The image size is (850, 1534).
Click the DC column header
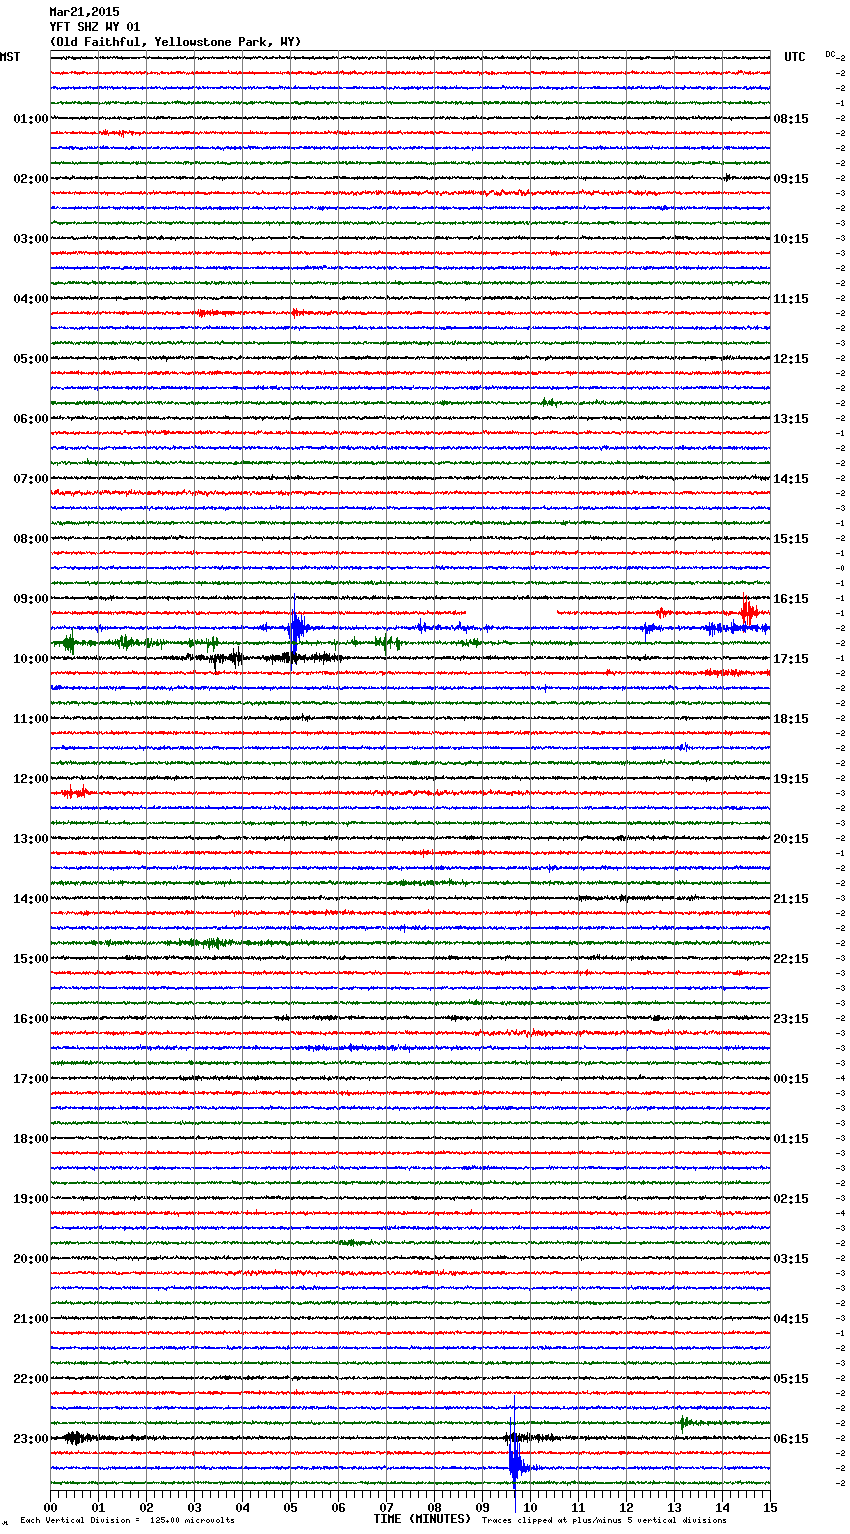pos(830,54)
